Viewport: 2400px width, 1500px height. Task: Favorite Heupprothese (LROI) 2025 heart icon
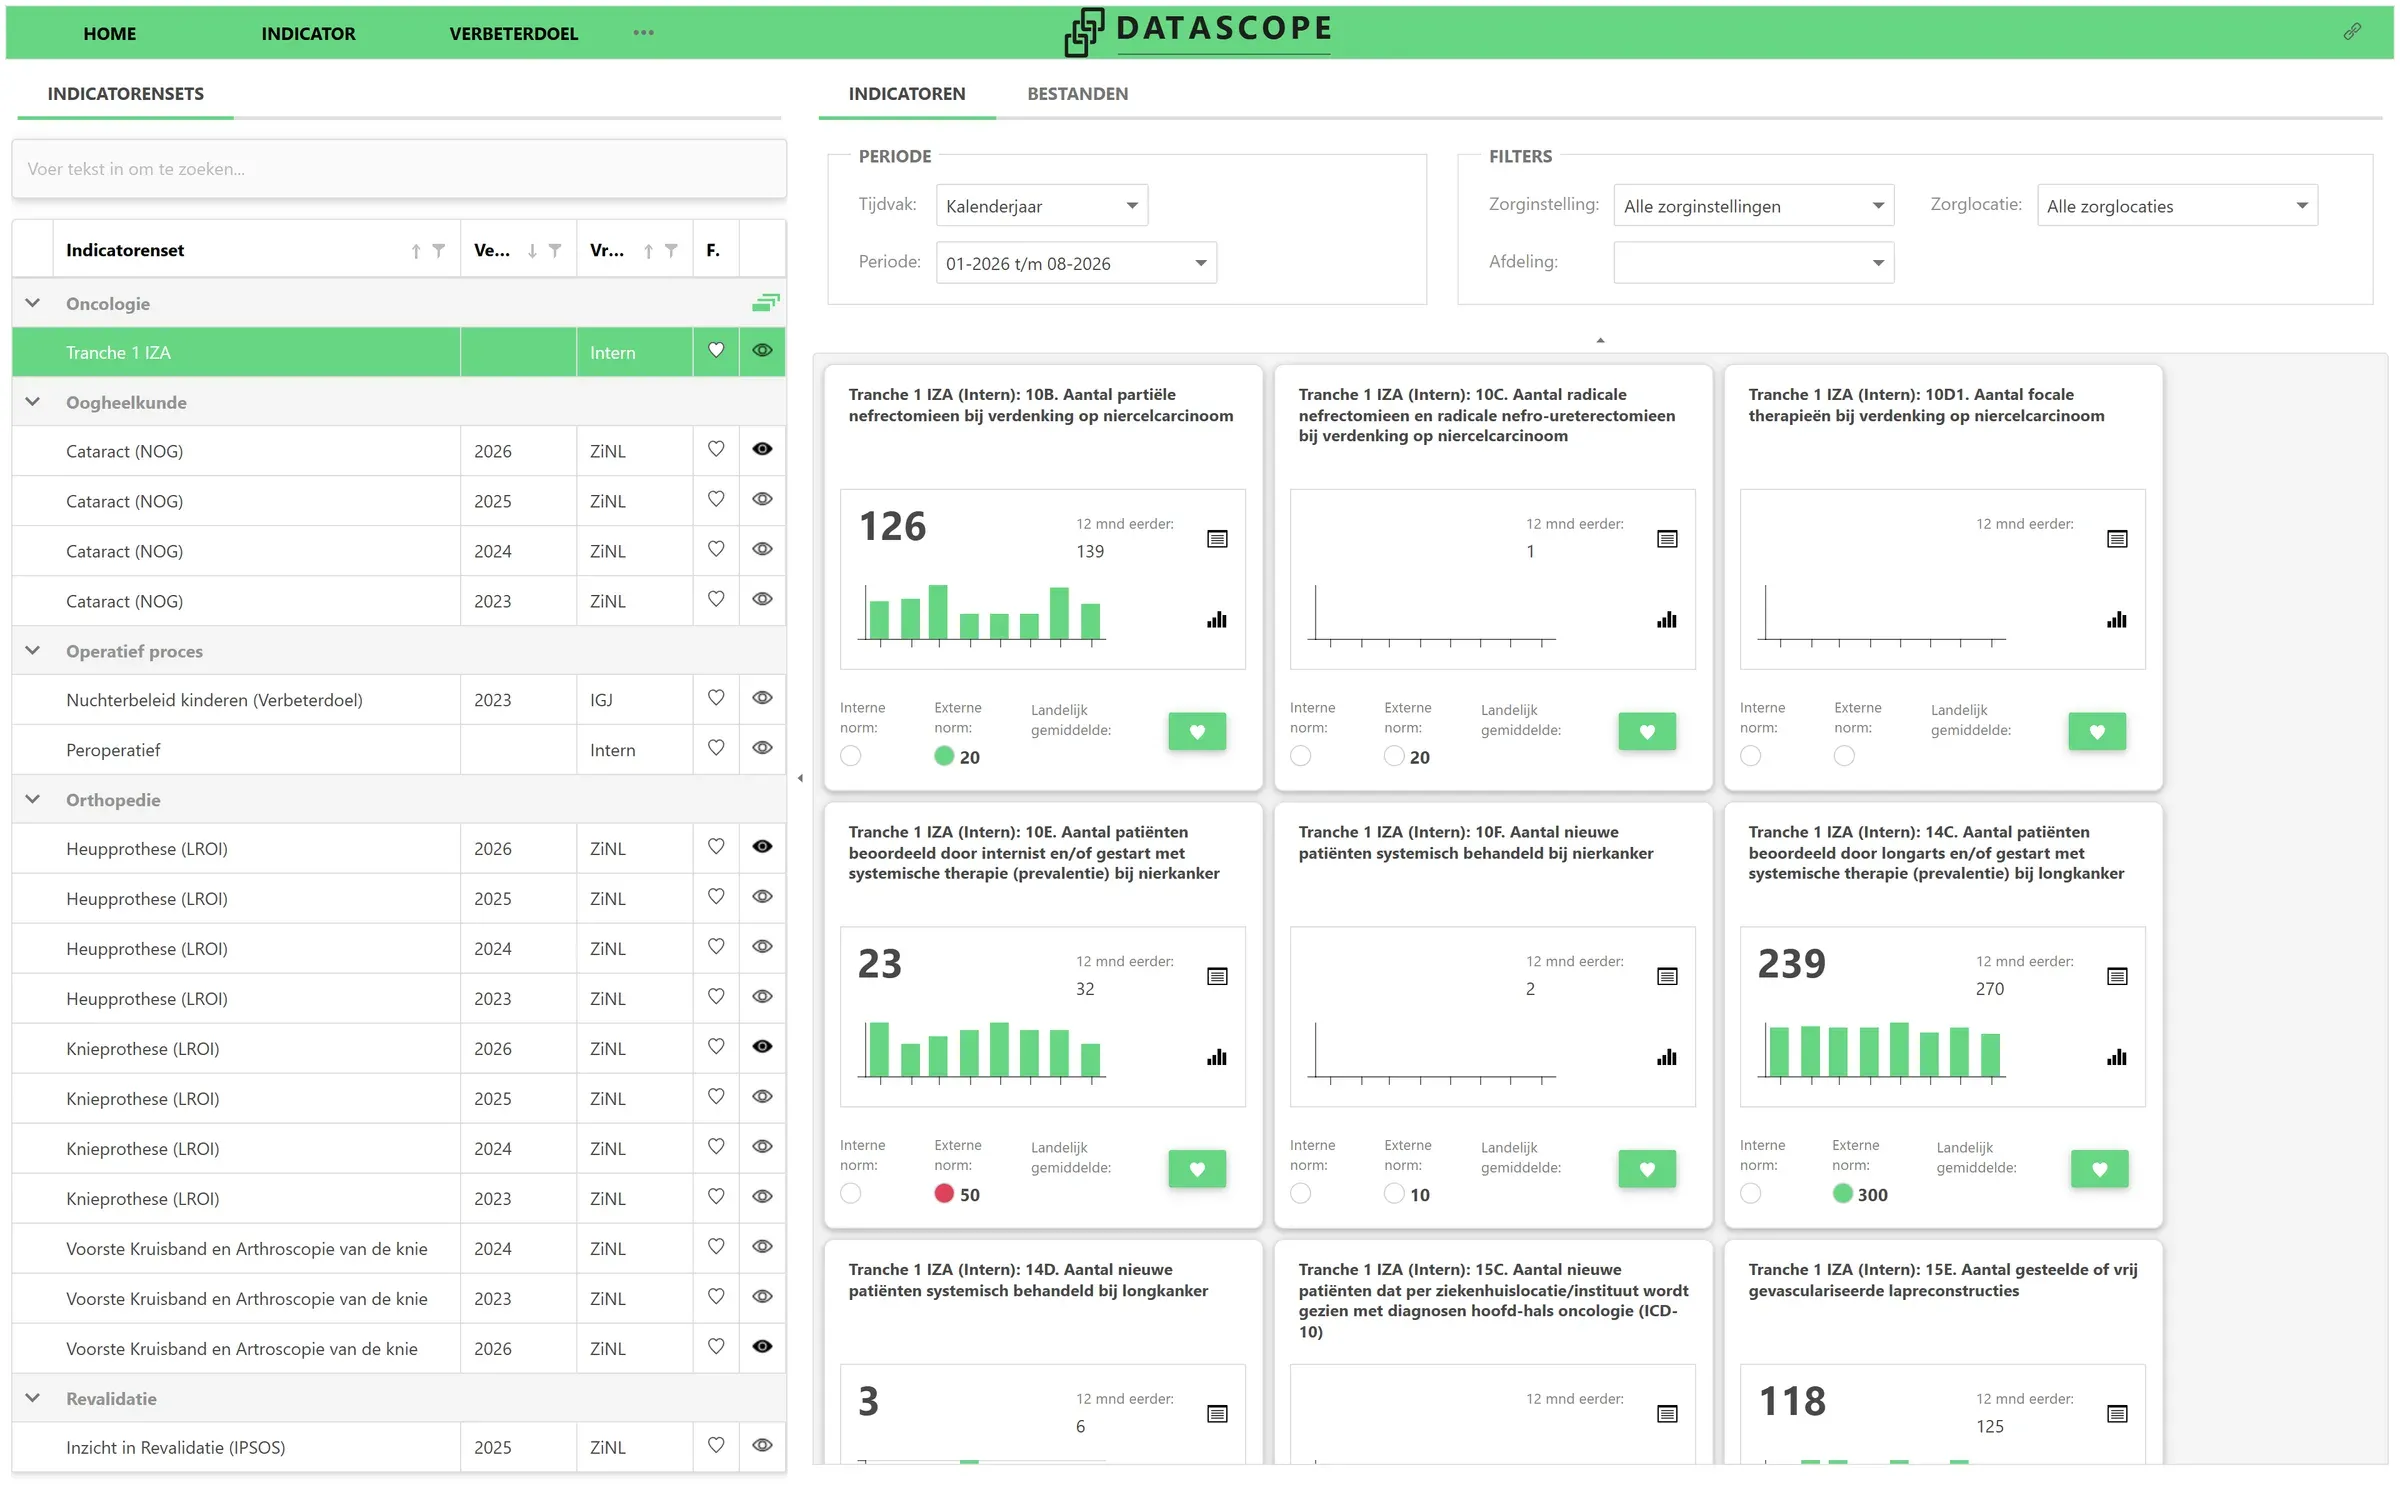click(716, 897)
